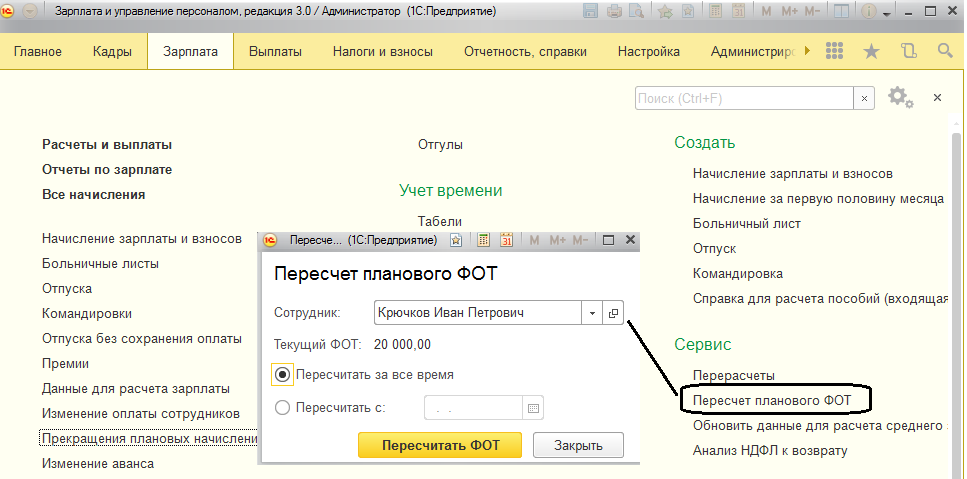Click the Save icon in title bar
Viewport: 967px width, 479px height.
pyautogui.click(x=590, y=12)
